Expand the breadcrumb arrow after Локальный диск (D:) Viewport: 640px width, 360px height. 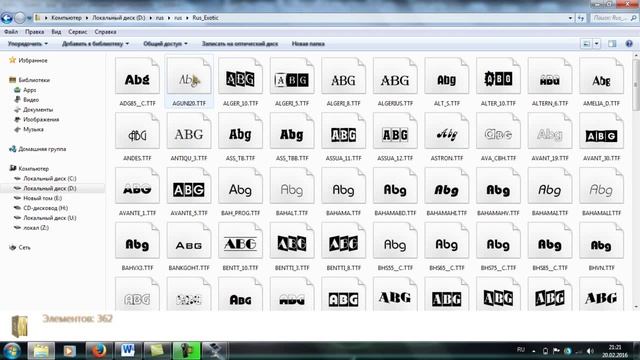[x=151, y=18]
